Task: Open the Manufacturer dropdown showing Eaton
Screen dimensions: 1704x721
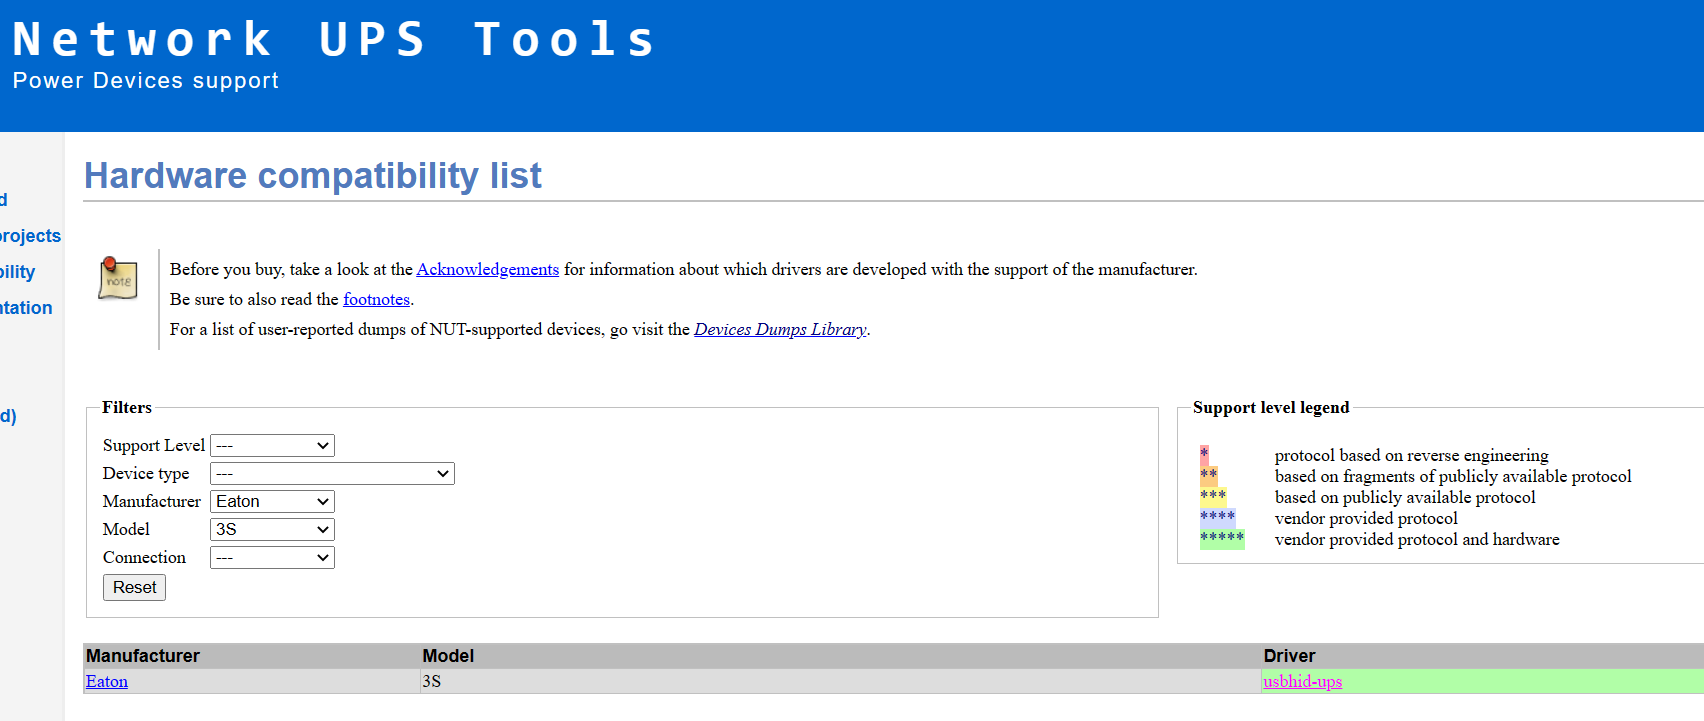Action: [x=272, y=502]
